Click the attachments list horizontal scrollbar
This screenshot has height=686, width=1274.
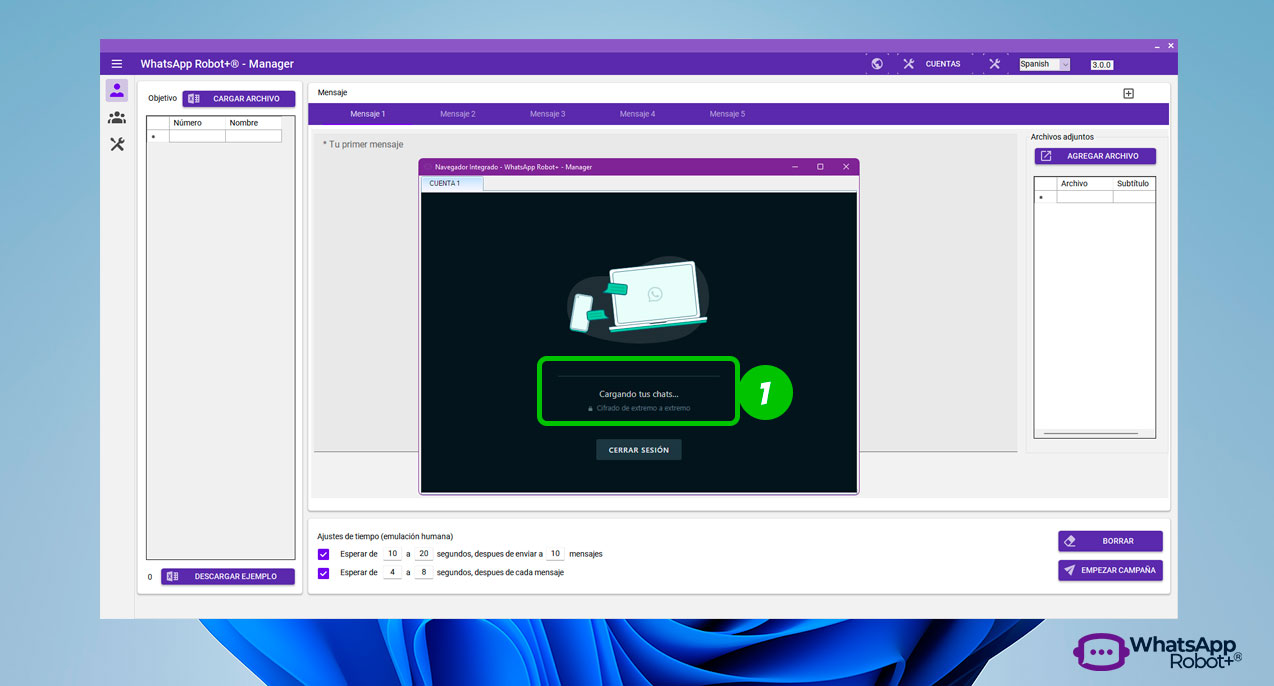(x=1091, y=434)
